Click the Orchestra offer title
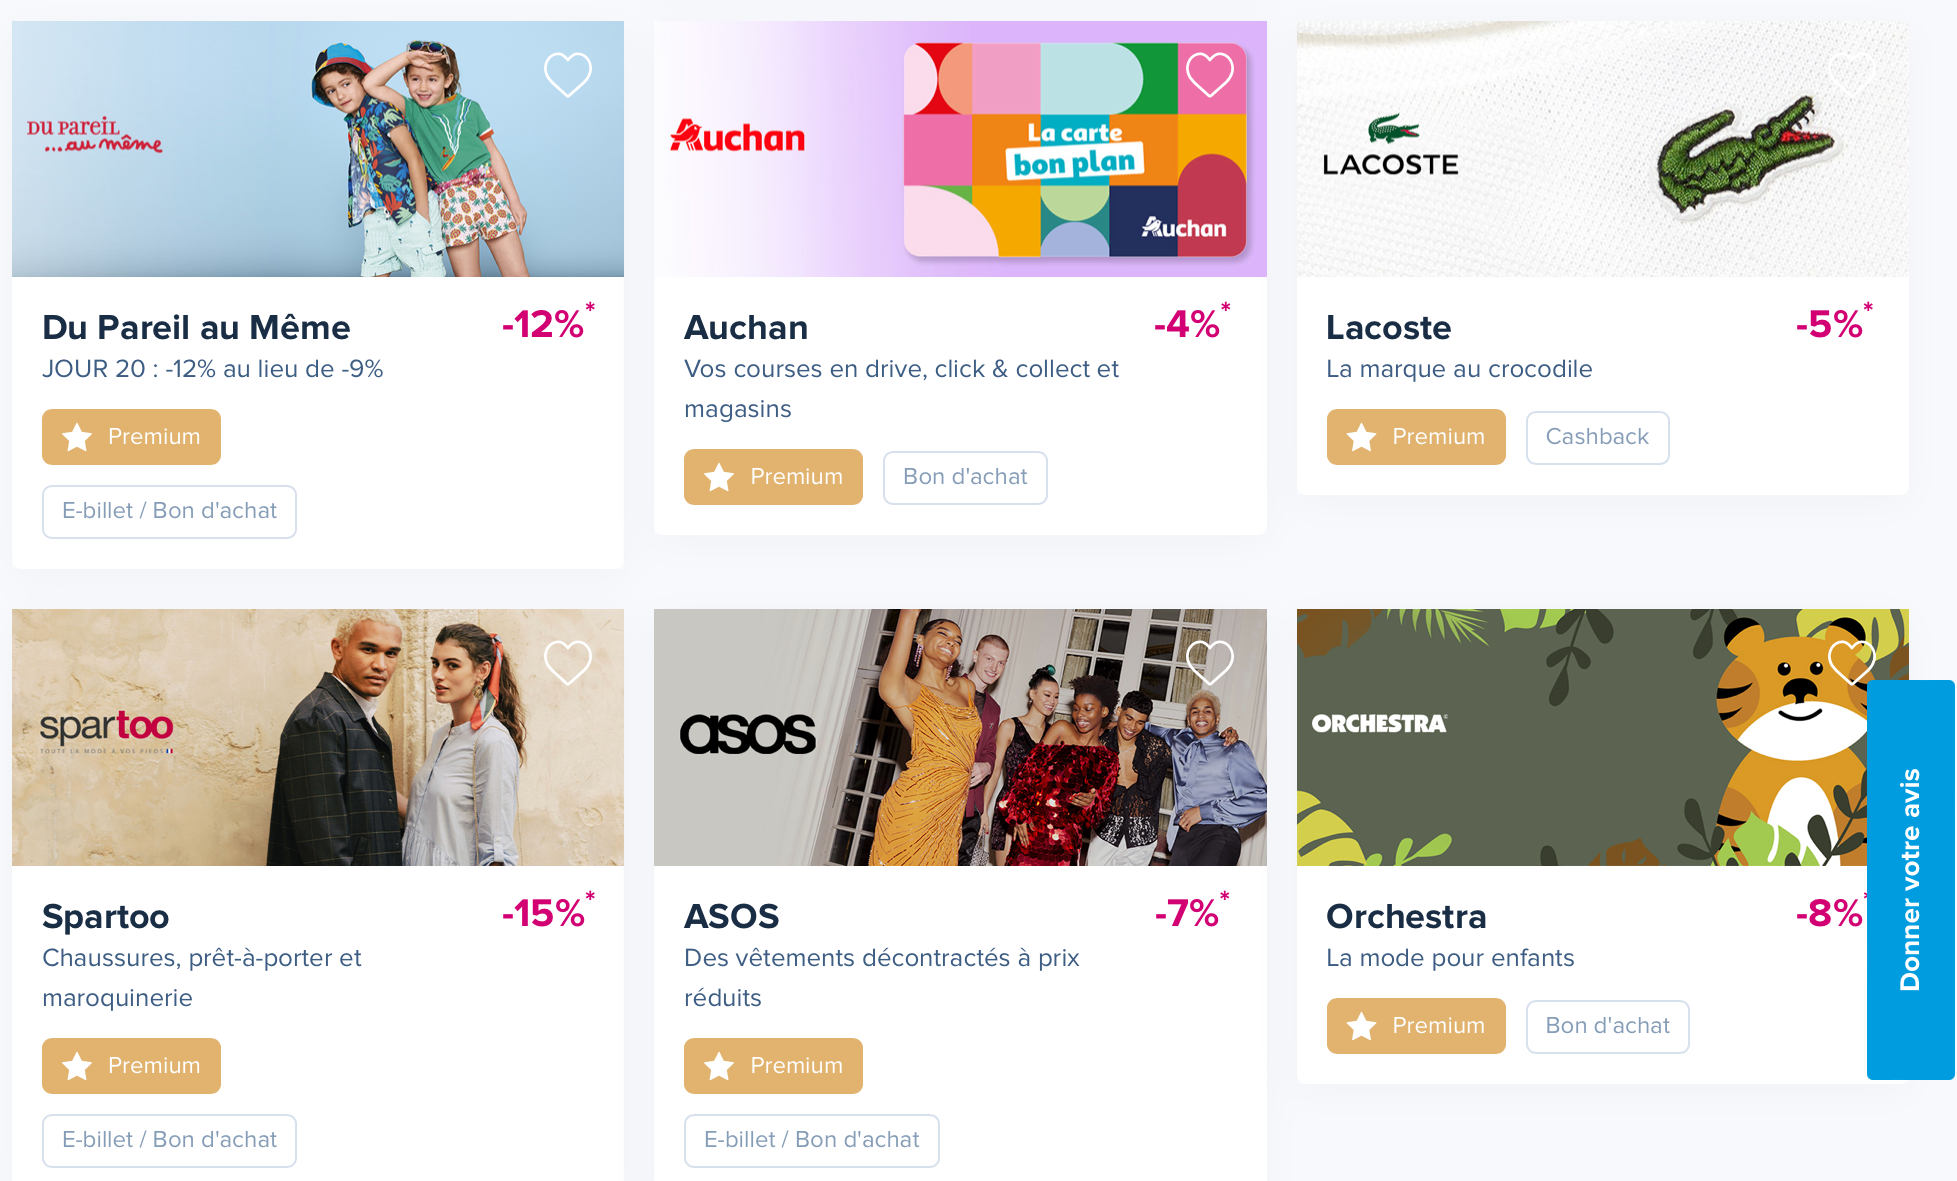1957x1181 pixels. click(1406, 916)
